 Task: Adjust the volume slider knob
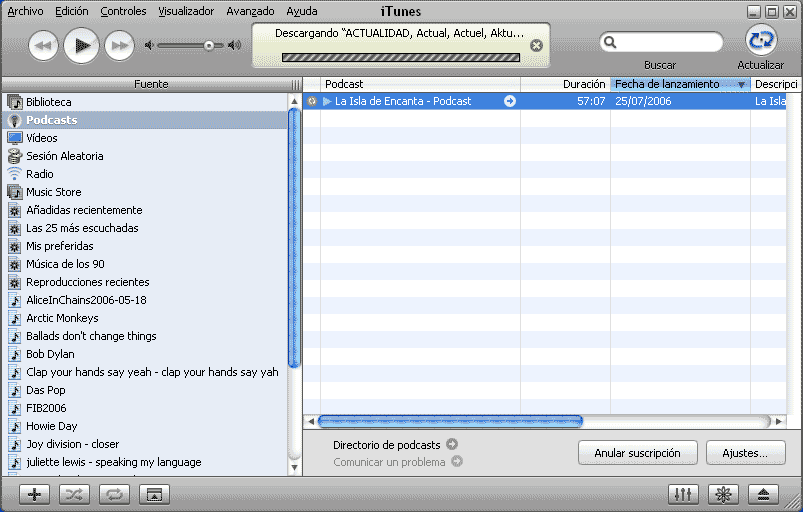pos(208,46)
